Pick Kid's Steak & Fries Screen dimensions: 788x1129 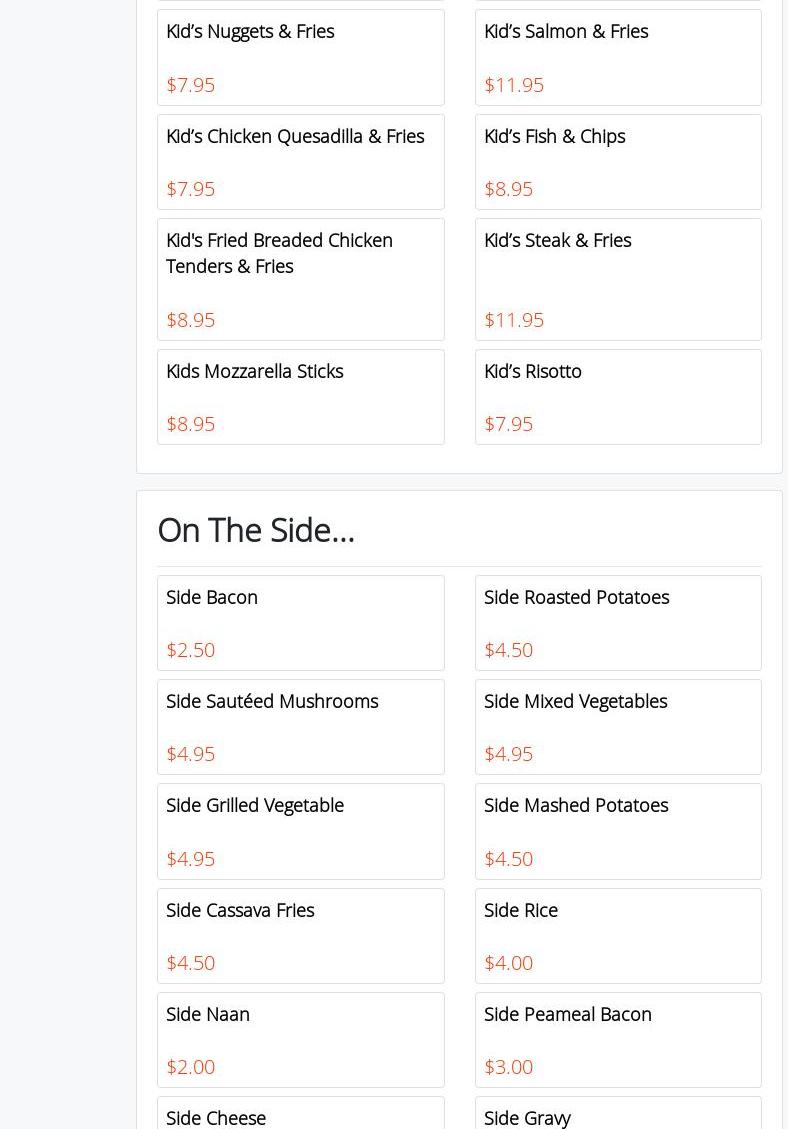pos(618,279)
